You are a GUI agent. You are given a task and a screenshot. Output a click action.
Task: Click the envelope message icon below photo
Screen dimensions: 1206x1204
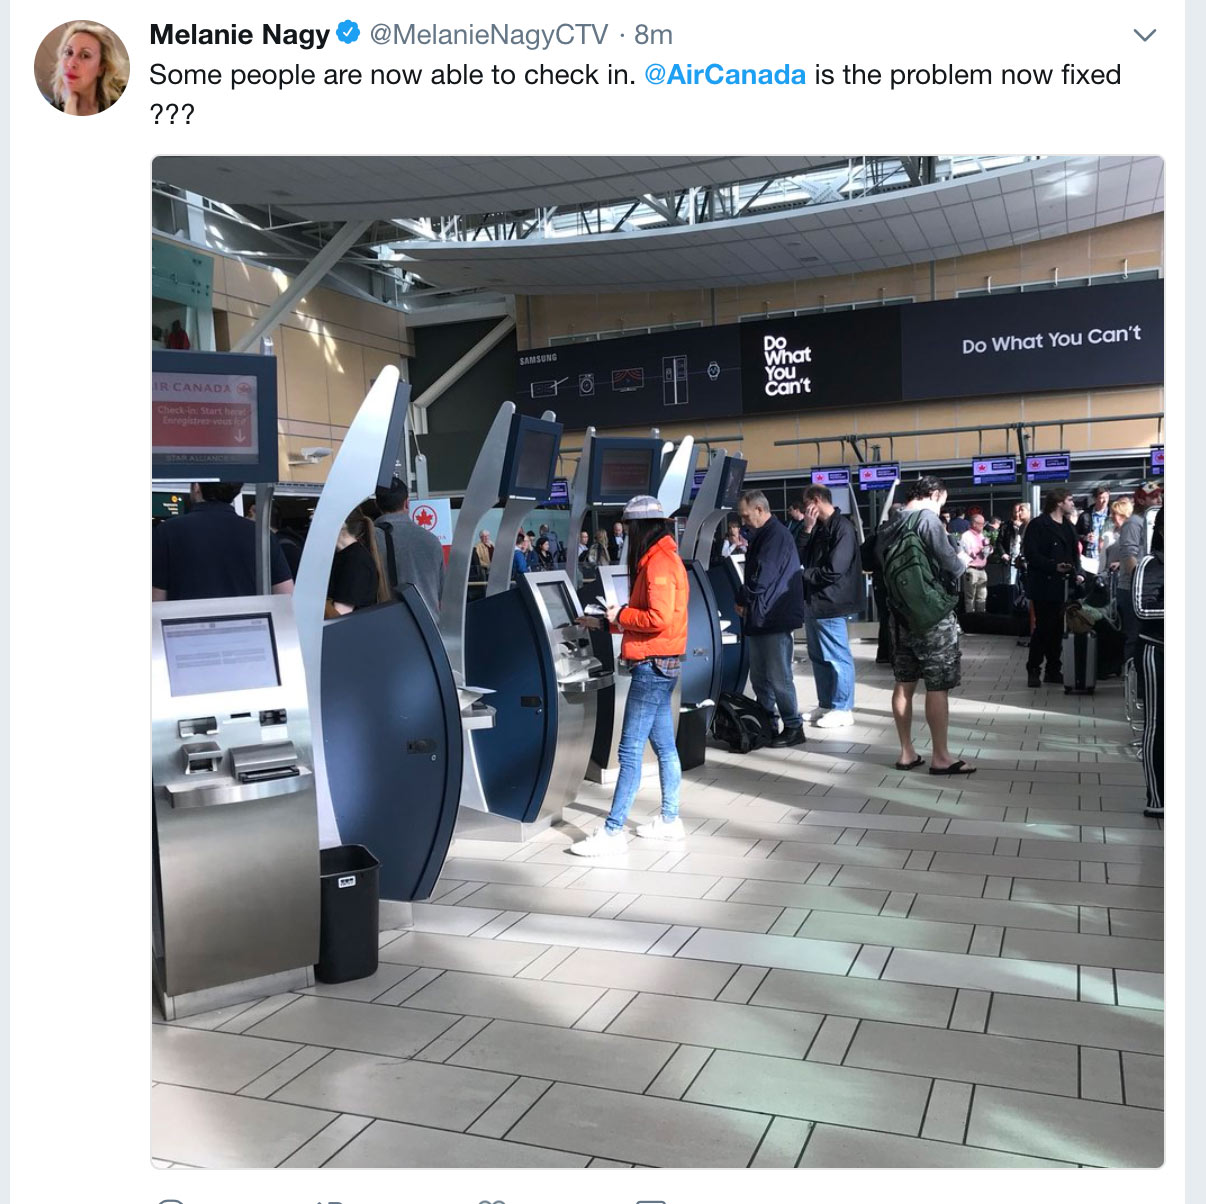click(651, 1200)
